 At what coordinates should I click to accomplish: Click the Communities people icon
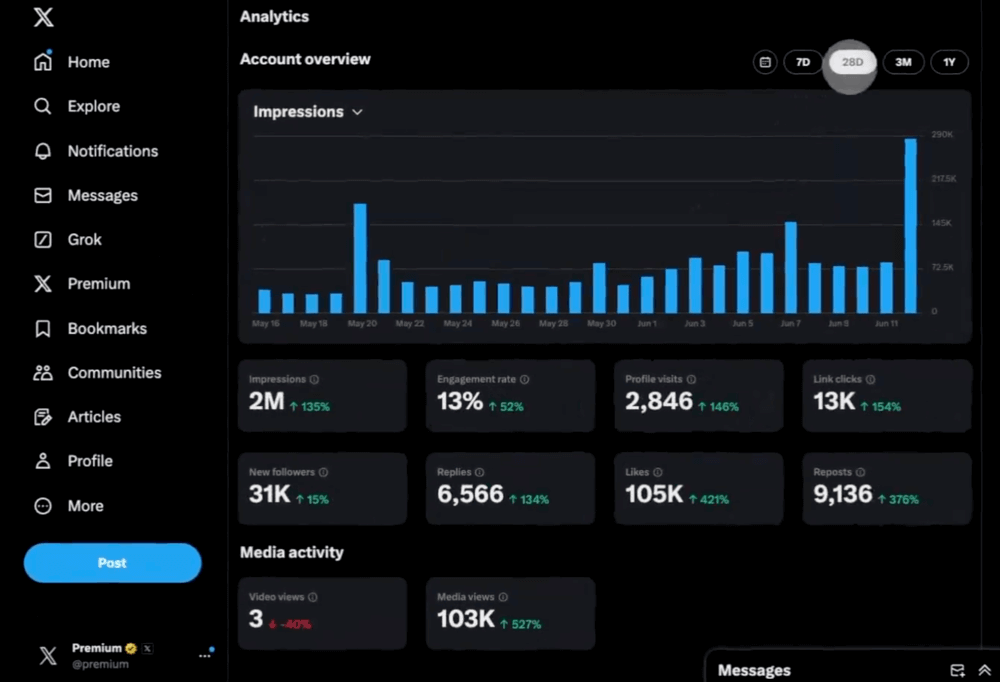43,373
